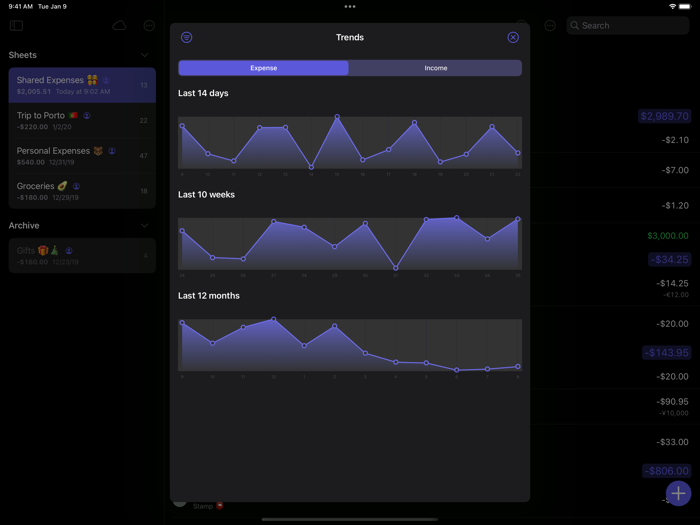Click the shared icon beside Trip to Porto
Screen dimensions: 700x525
[87, 116]
